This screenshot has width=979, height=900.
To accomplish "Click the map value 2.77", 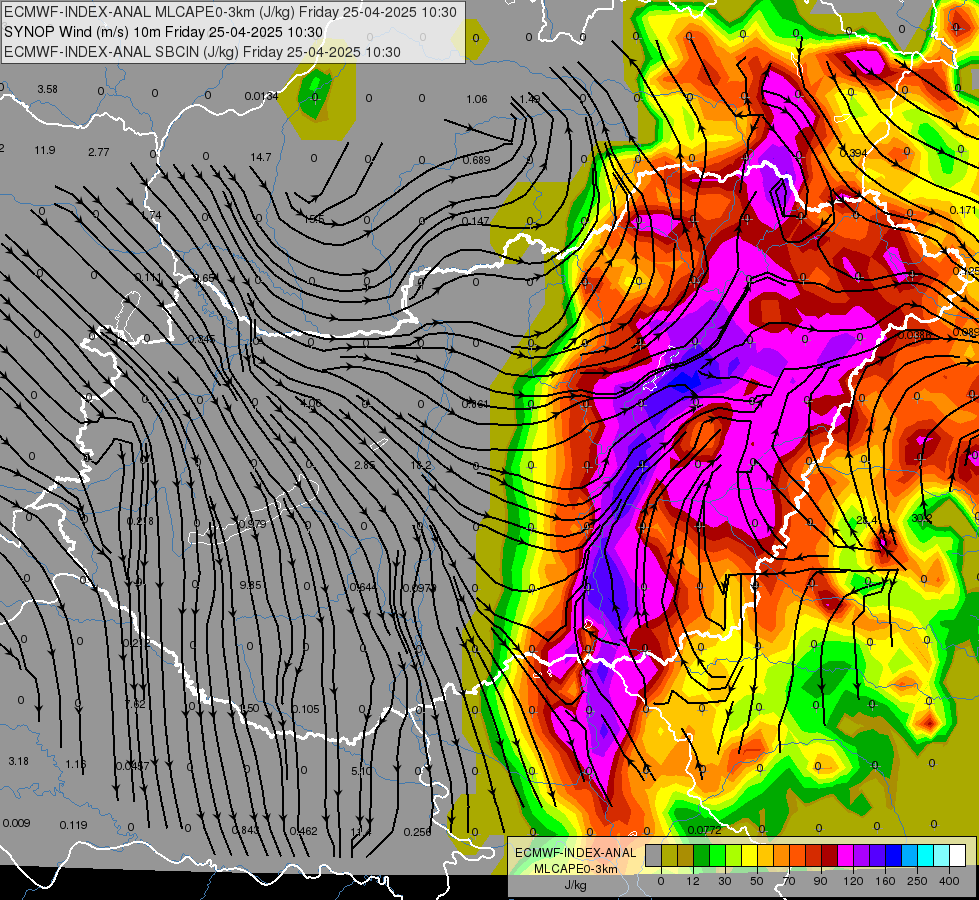I will pyautogui.click(x=99, y=152).
